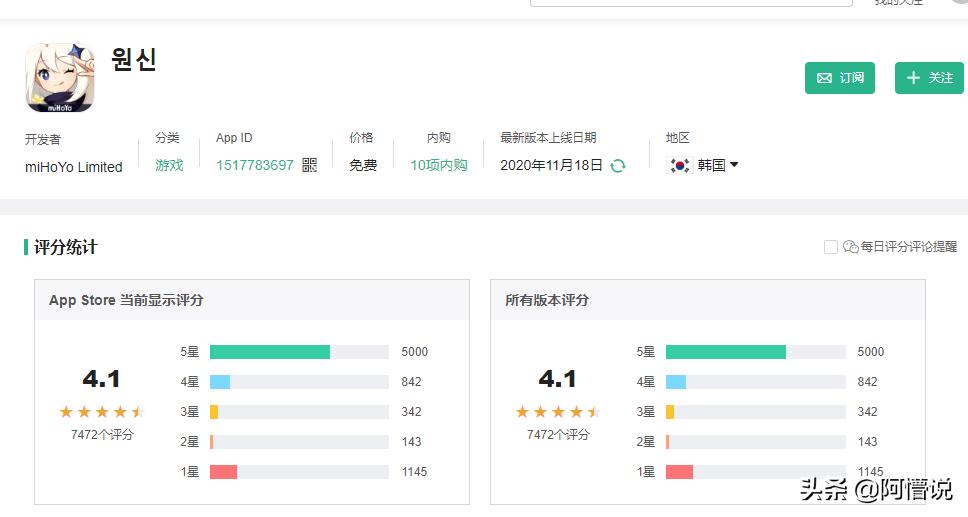Image resolution: width=968 pixels, height=517 pixels.
Task: Open the 10项内购 in-app purchases link
Action: (x=439, y=165)
